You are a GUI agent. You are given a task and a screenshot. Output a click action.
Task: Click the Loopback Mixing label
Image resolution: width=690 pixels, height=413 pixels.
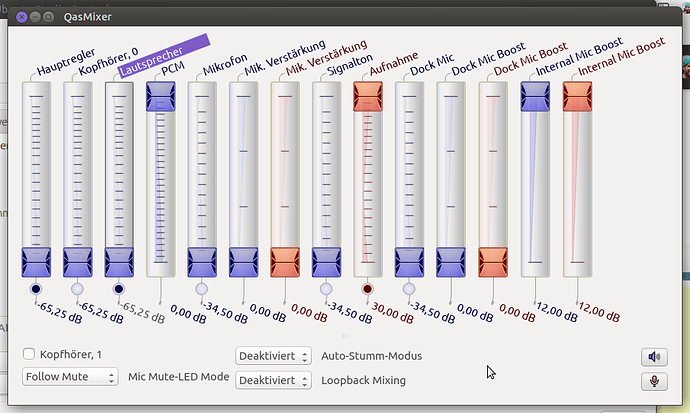pos(363,380)
